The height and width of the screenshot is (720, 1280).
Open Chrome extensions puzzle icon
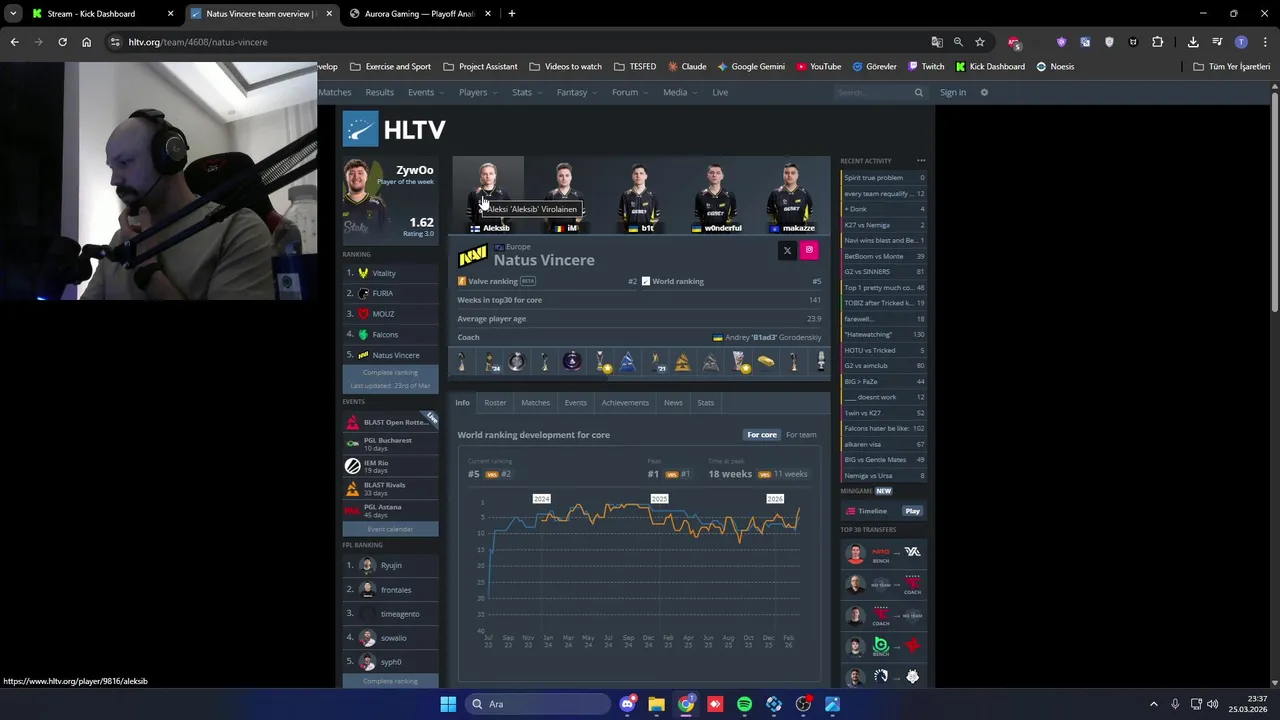pos(1158,42)
